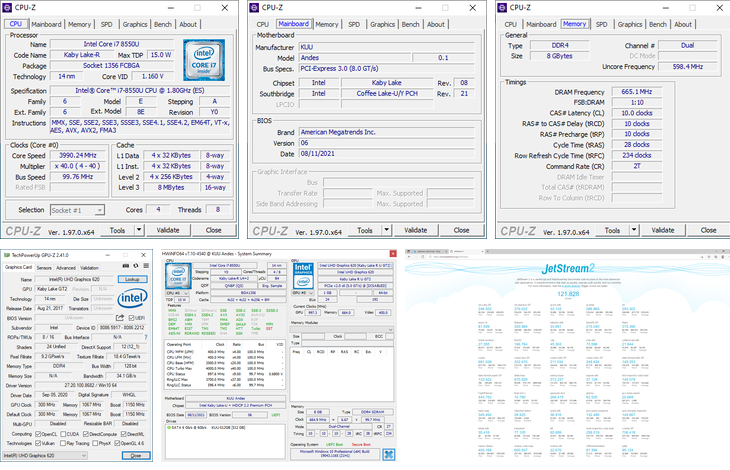This screenshot has height=470, width=730.
Task: Switch to Advanced tab in GPU-Z
Action: pos(66,268)
